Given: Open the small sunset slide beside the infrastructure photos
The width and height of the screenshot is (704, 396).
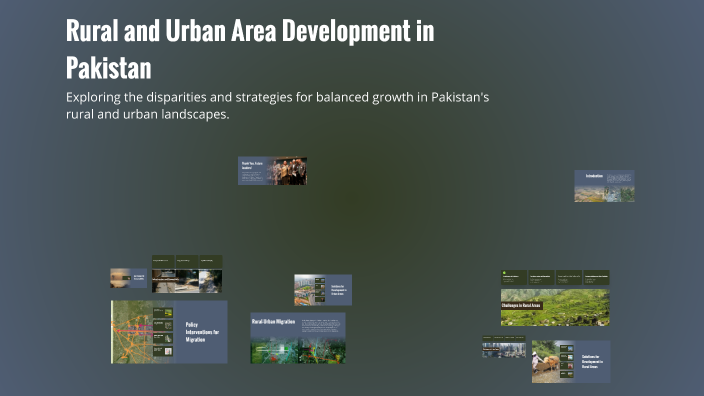Looking at the screenshot, I should (x=128, y=278).
